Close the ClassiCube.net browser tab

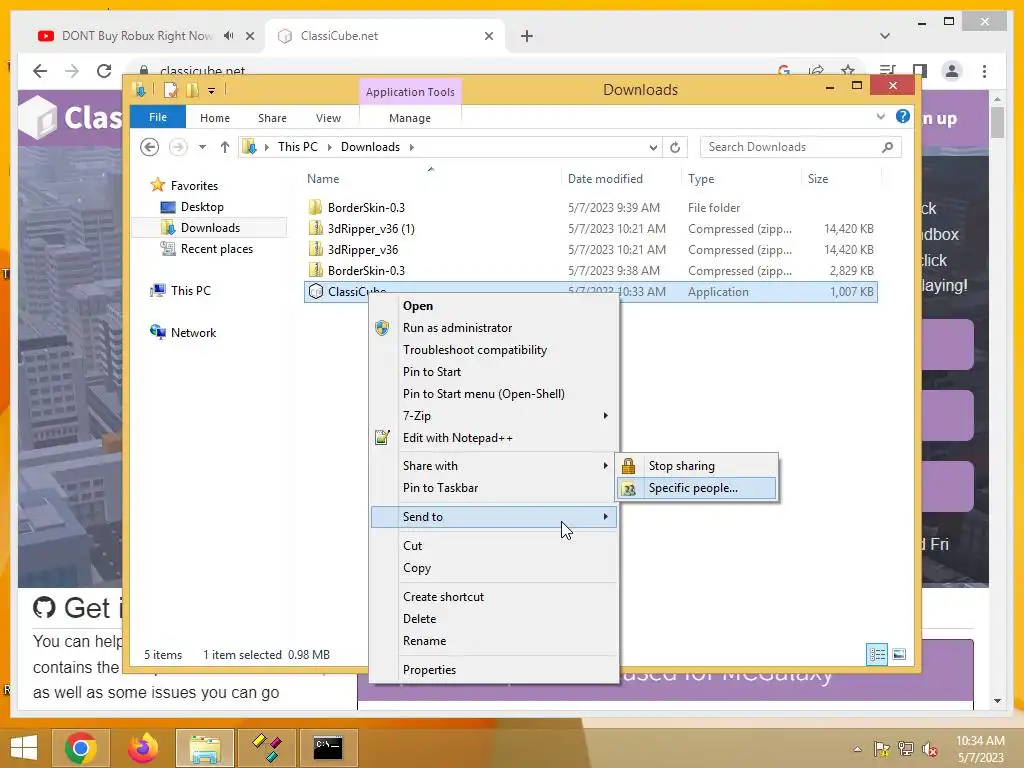[x=488, y=36]
